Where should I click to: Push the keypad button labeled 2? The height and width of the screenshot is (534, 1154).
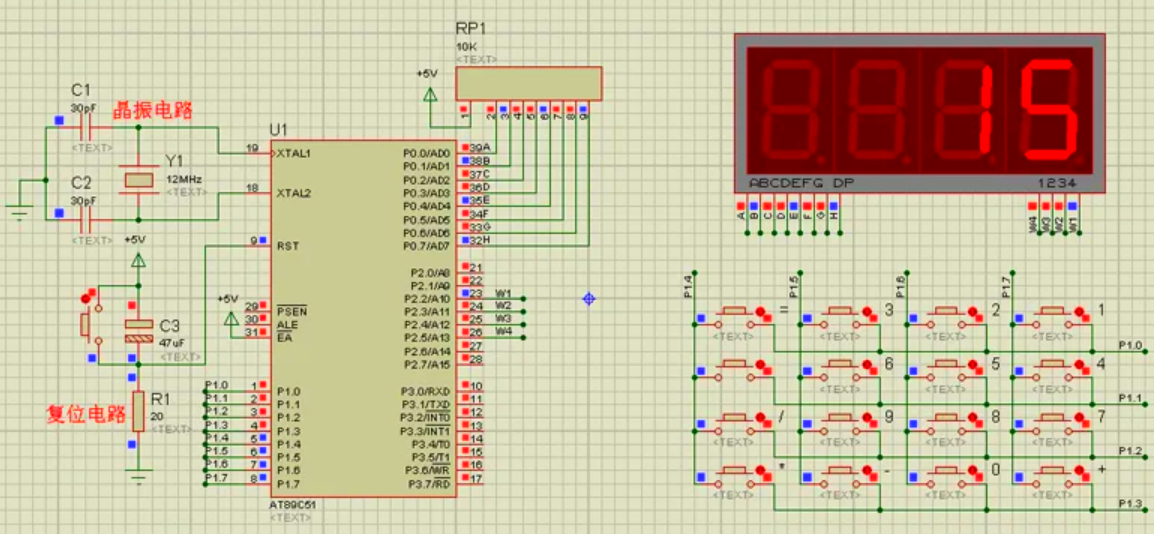click(x=945, y=310)
